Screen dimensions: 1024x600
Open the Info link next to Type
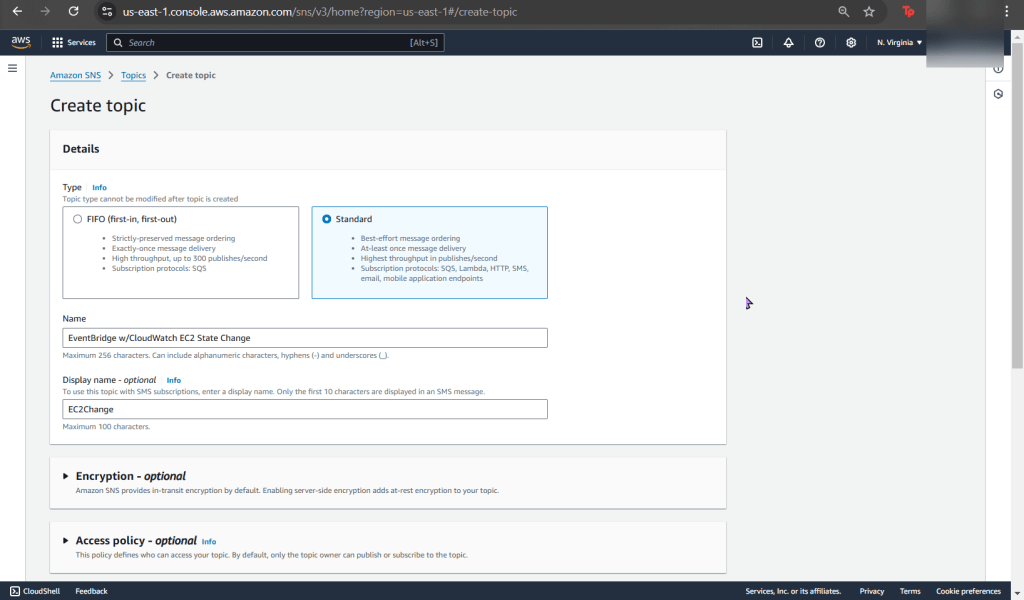coord(99,187)
